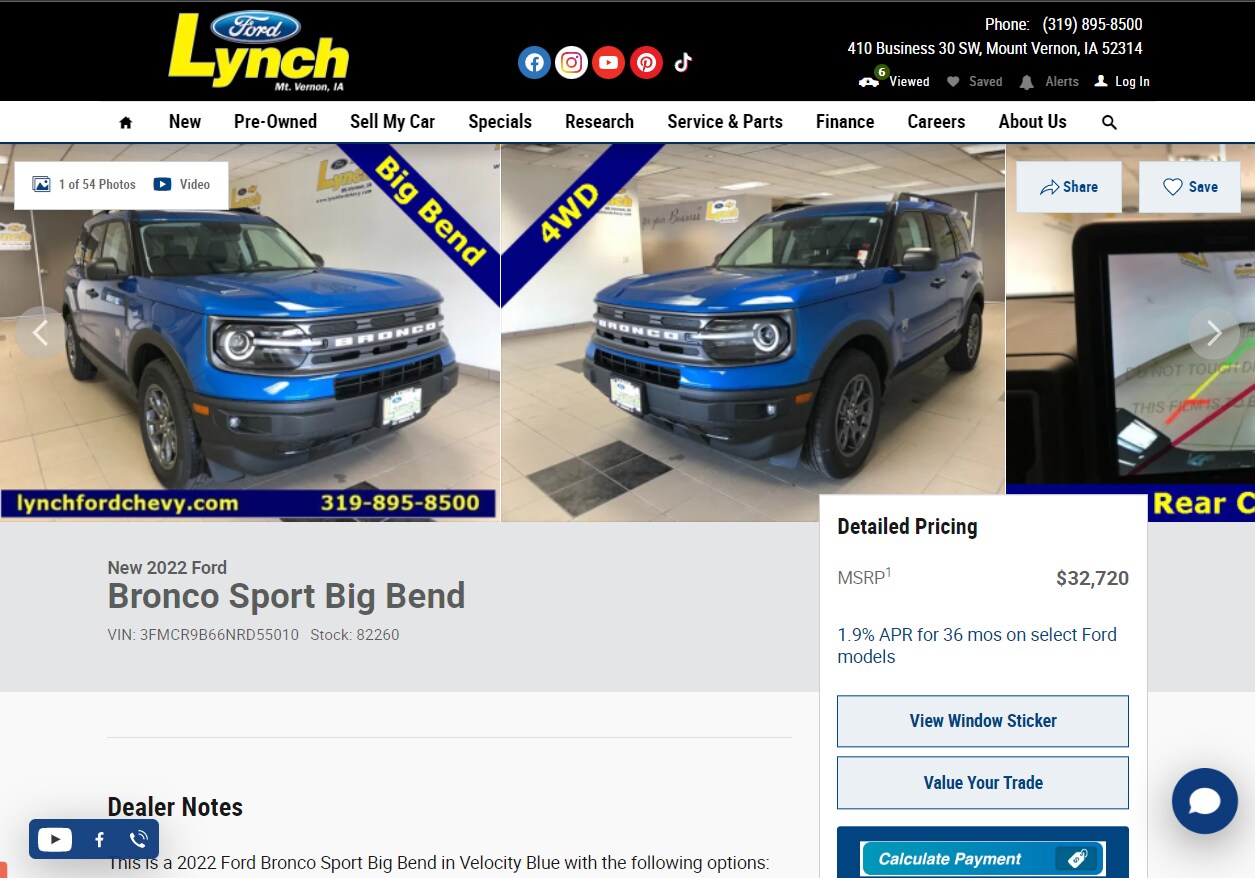Viewport: 1255px width, 878px height.
Task: Play the vehicle Video
Action: pyautogui.click(x=182, y=185)
